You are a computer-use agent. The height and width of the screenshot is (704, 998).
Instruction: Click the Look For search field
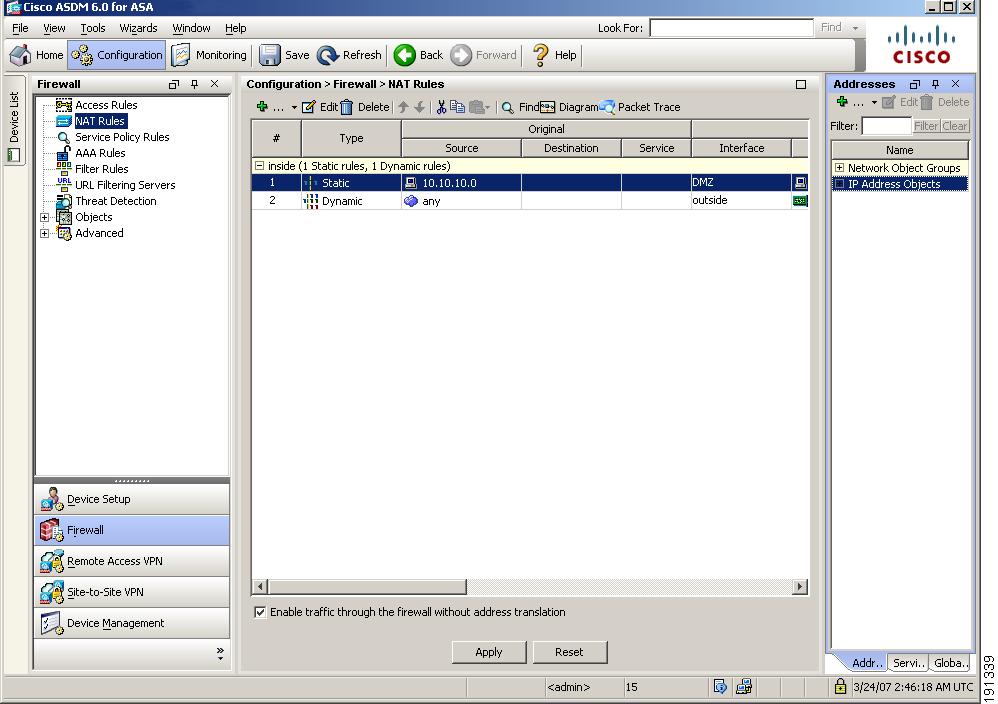coord(731,28)
